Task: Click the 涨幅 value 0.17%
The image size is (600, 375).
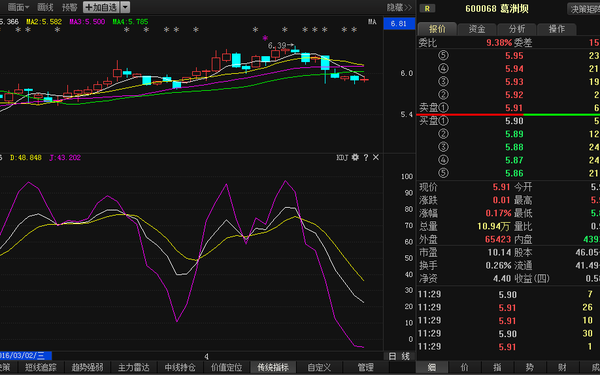Action: (498, 213)
